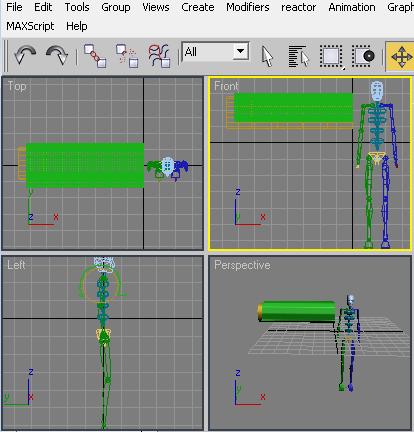This screenshot has width=414, height=432.
Task: Open the MAXScript menu
Action: click(x=30, y=26)
